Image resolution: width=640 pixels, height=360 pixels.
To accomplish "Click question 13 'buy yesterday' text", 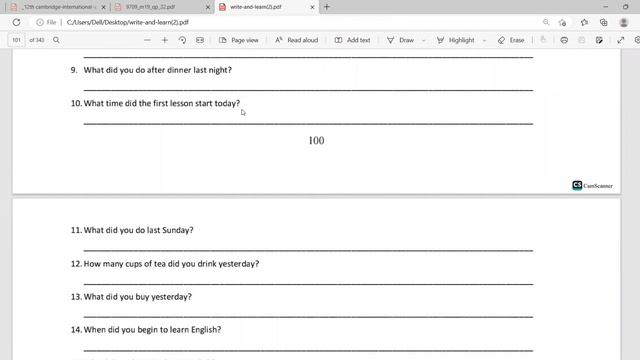I will click(163, 297).
